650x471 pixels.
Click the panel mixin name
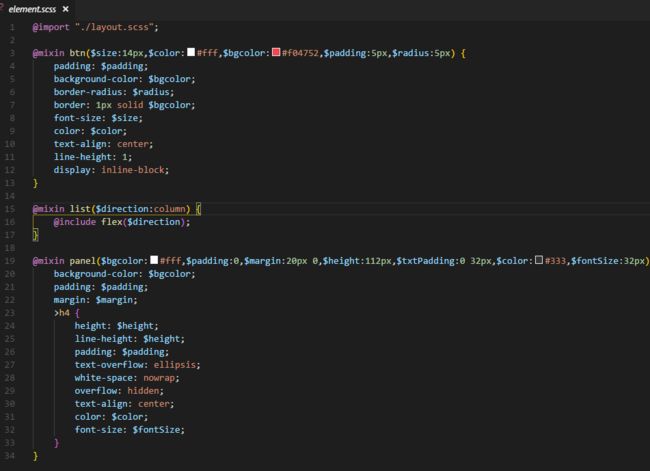click(x=82, y=261)
